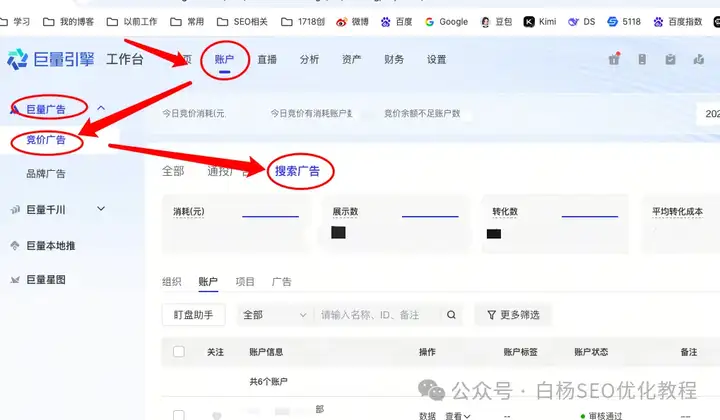Viewport: 720px width, 420px height.
Task: Select the 账户 data tab below the metric cards
Action: coord(208,281)
